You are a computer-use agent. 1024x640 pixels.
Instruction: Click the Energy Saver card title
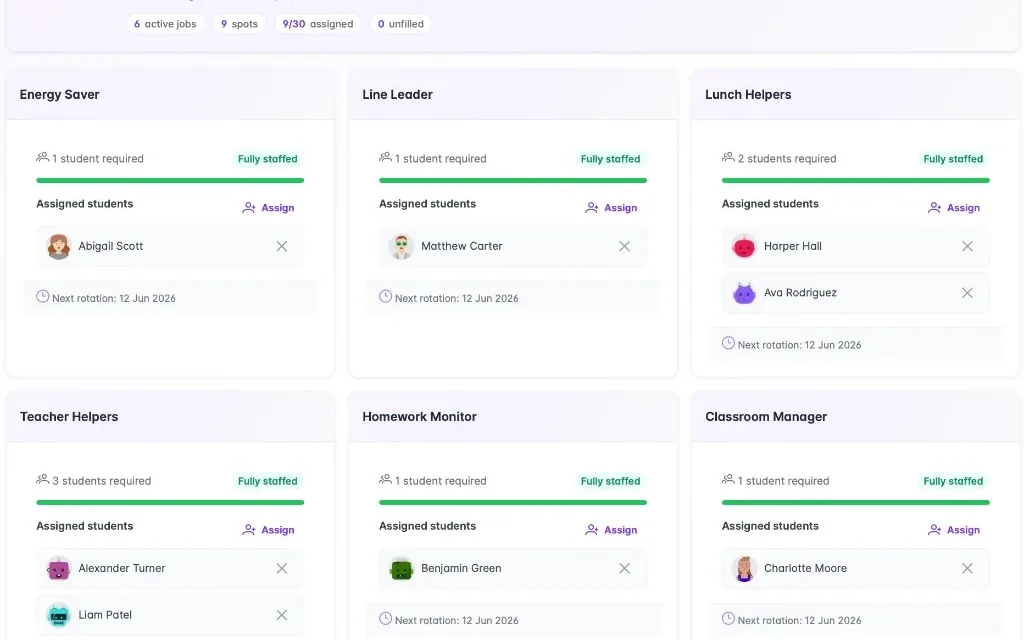tap(59, 95)
